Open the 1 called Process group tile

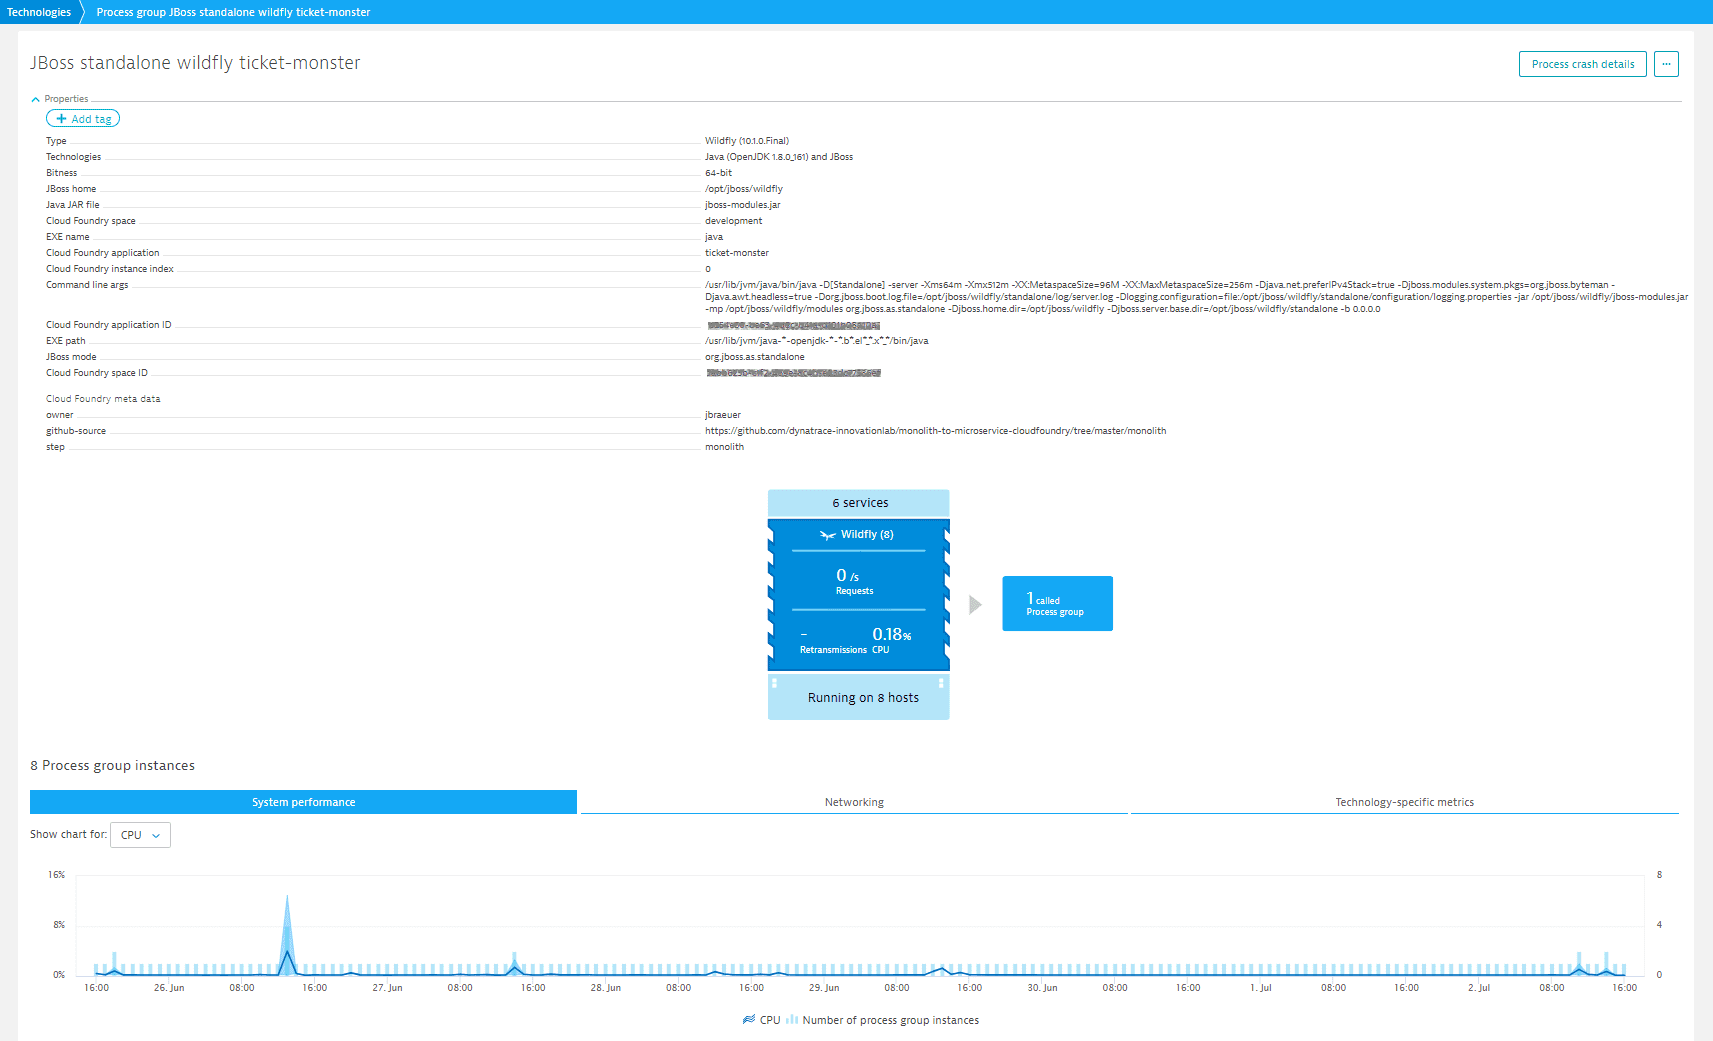(1057, 604)
